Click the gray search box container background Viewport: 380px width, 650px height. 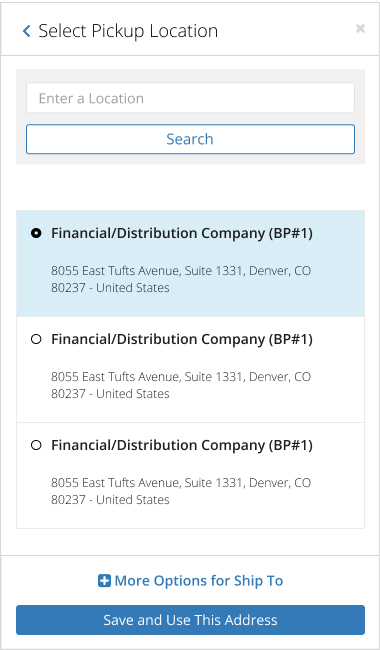point(190,76)
